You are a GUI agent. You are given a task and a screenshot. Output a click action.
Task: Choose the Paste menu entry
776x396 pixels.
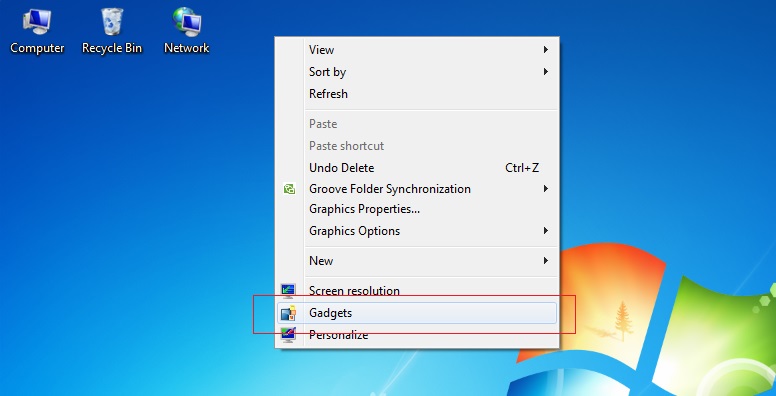(x=417, y=124)
